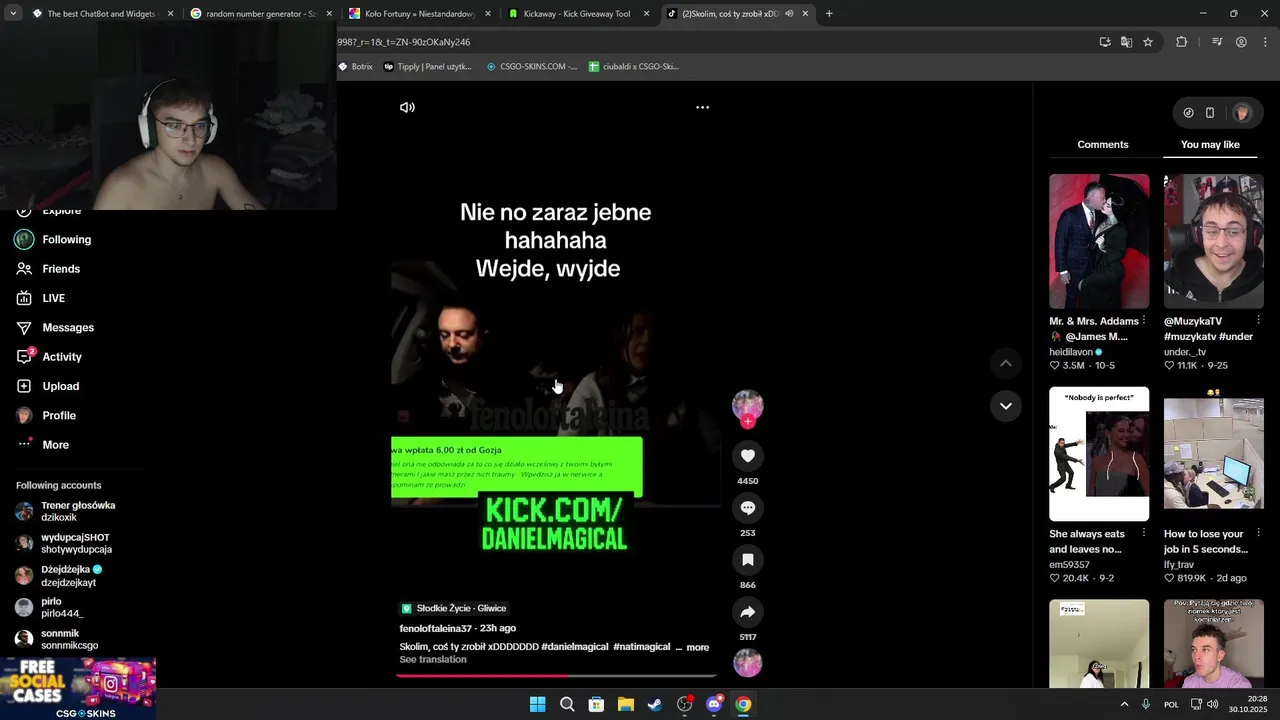Switch to The best ChatBot and Widgets tab
Viewport: 1280px width, 720px height.
[103, 14]
